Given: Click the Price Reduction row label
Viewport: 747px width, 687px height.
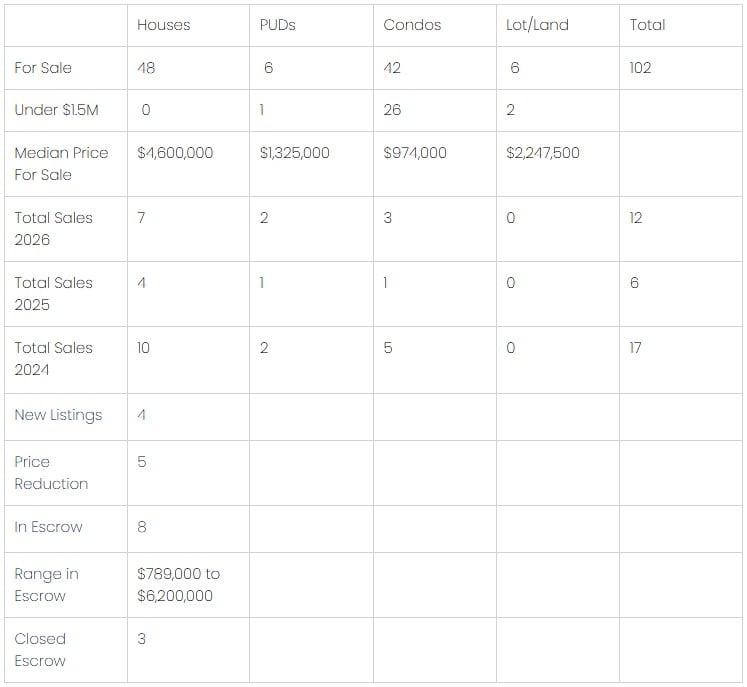Looking at the screenshot, I should [51, 473].
